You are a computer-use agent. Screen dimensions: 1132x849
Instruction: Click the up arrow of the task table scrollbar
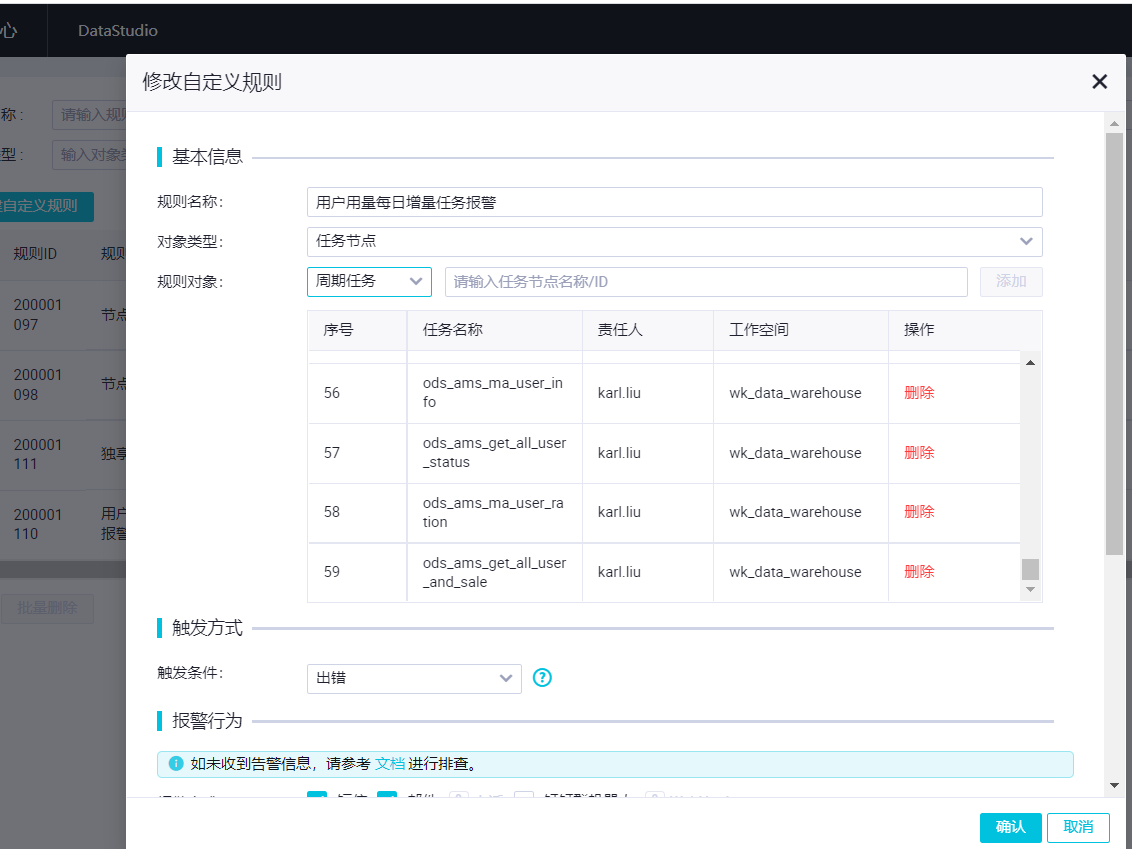[x=1030, y=362]
